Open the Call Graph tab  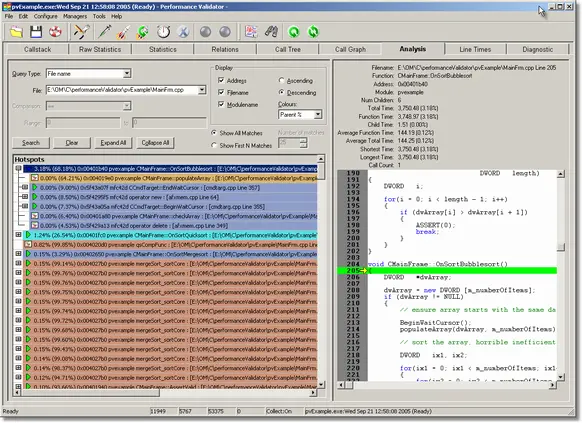coord(350,49)
